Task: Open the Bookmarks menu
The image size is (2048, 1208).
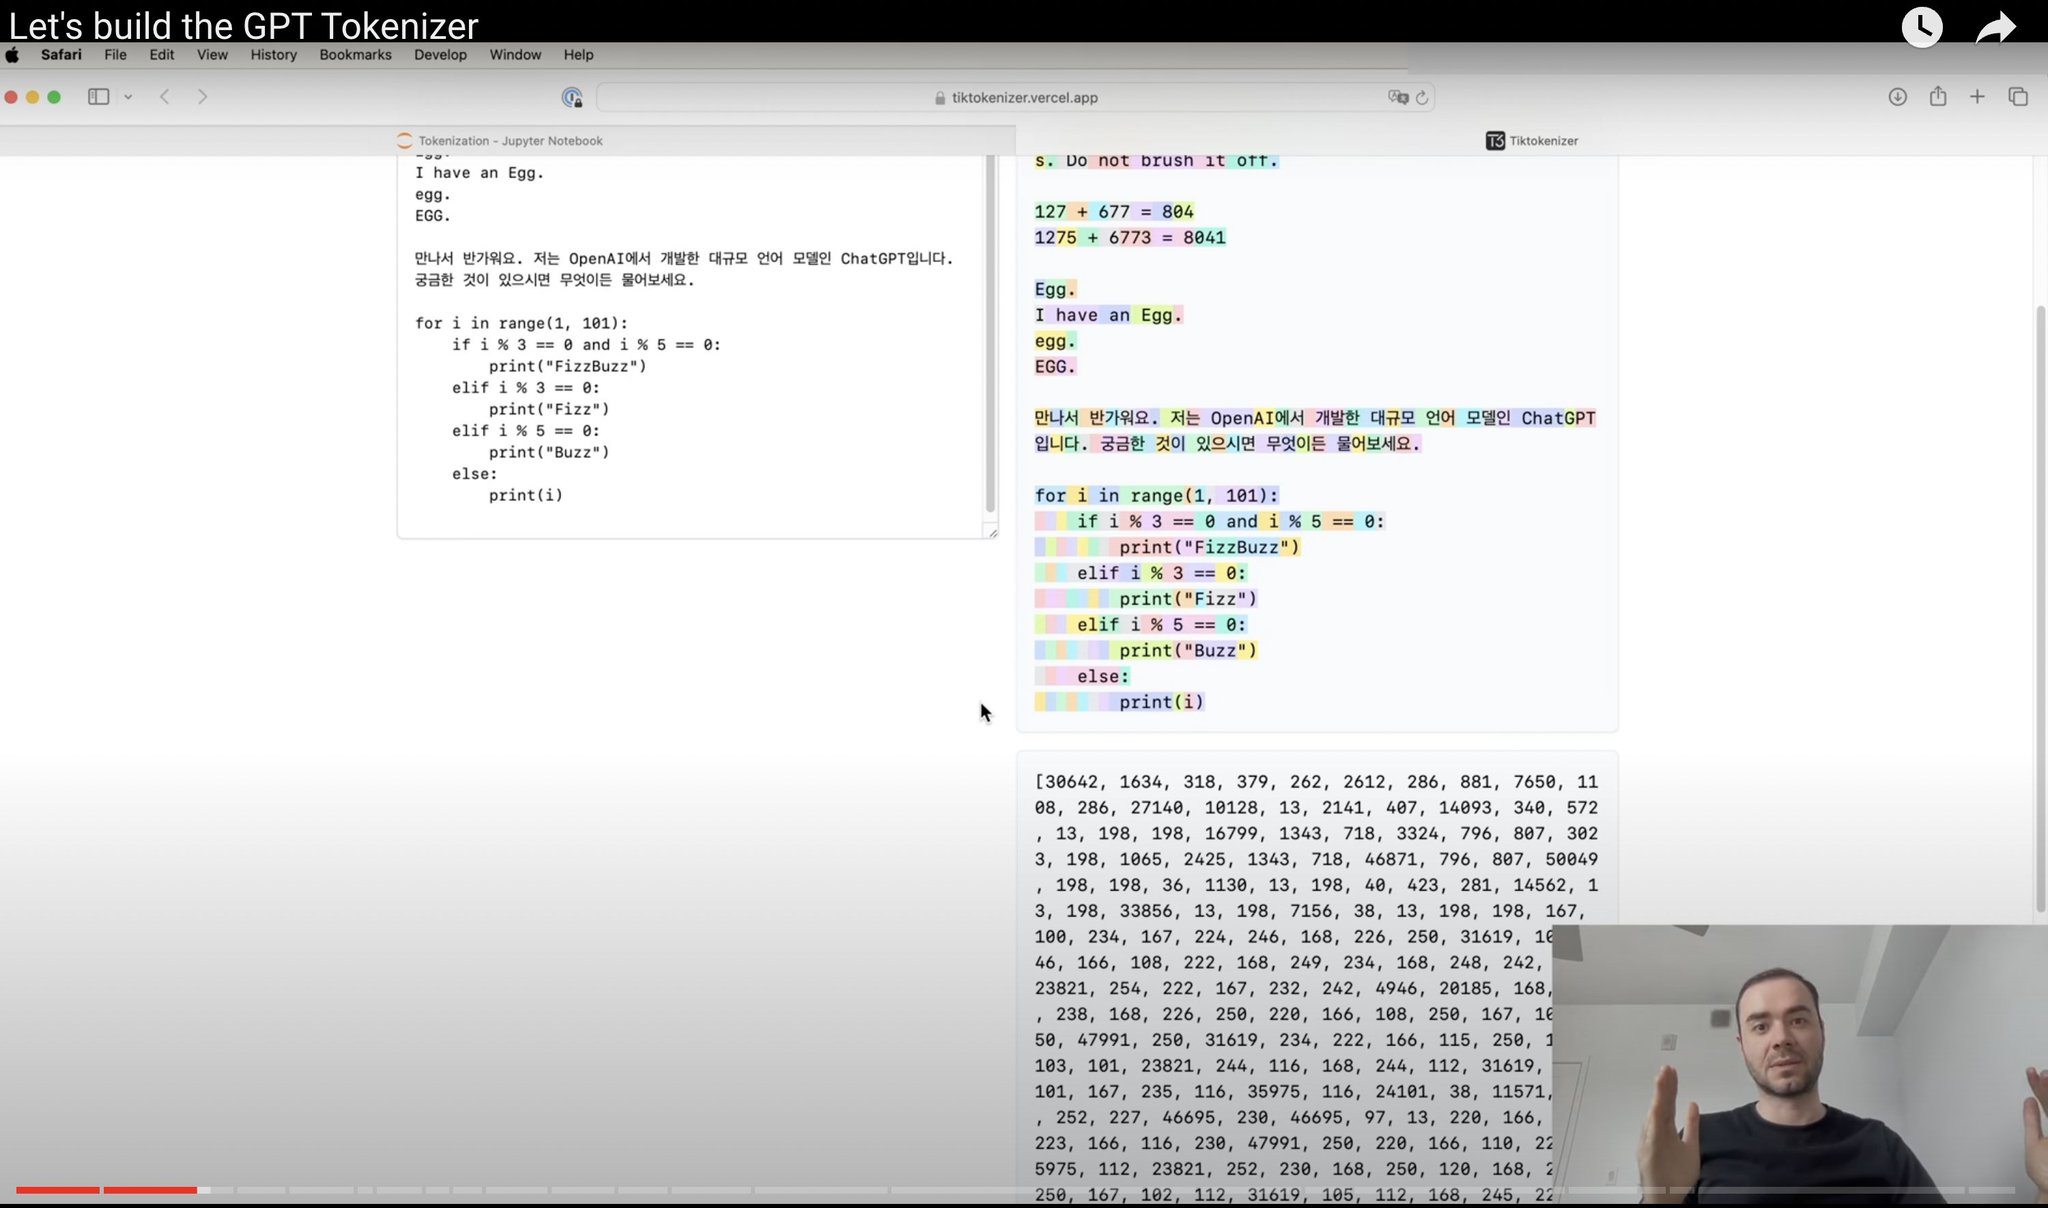Action: click(x=355, y=55)
